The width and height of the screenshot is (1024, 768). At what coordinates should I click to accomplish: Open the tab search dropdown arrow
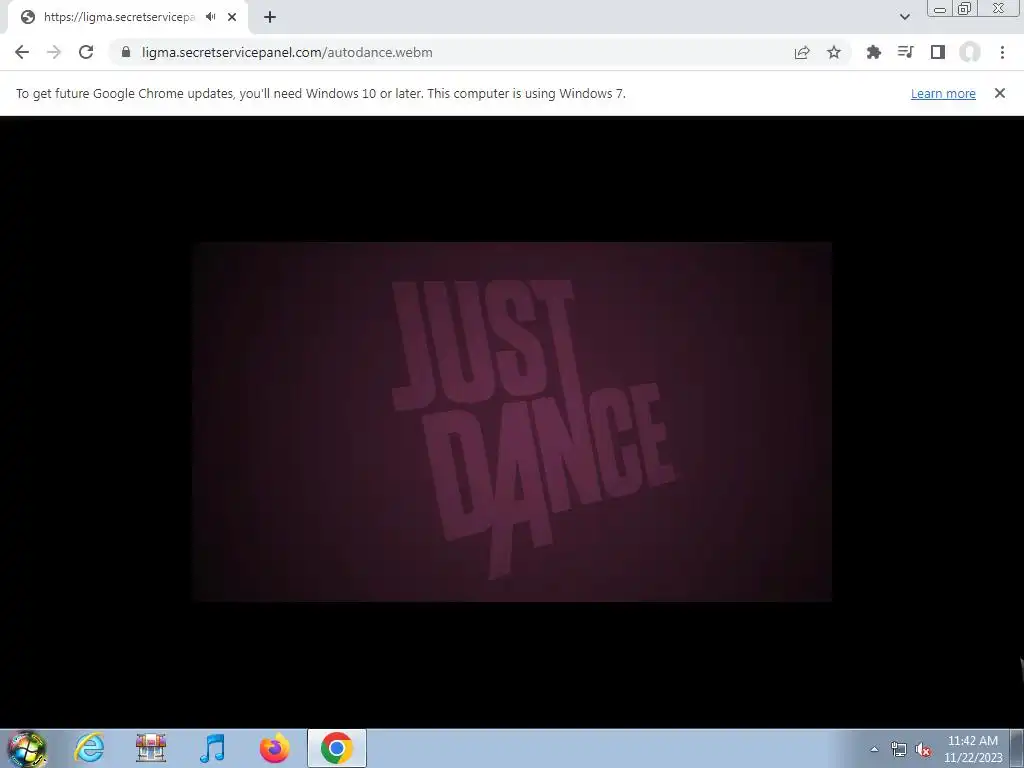click(x=904, y=17)
